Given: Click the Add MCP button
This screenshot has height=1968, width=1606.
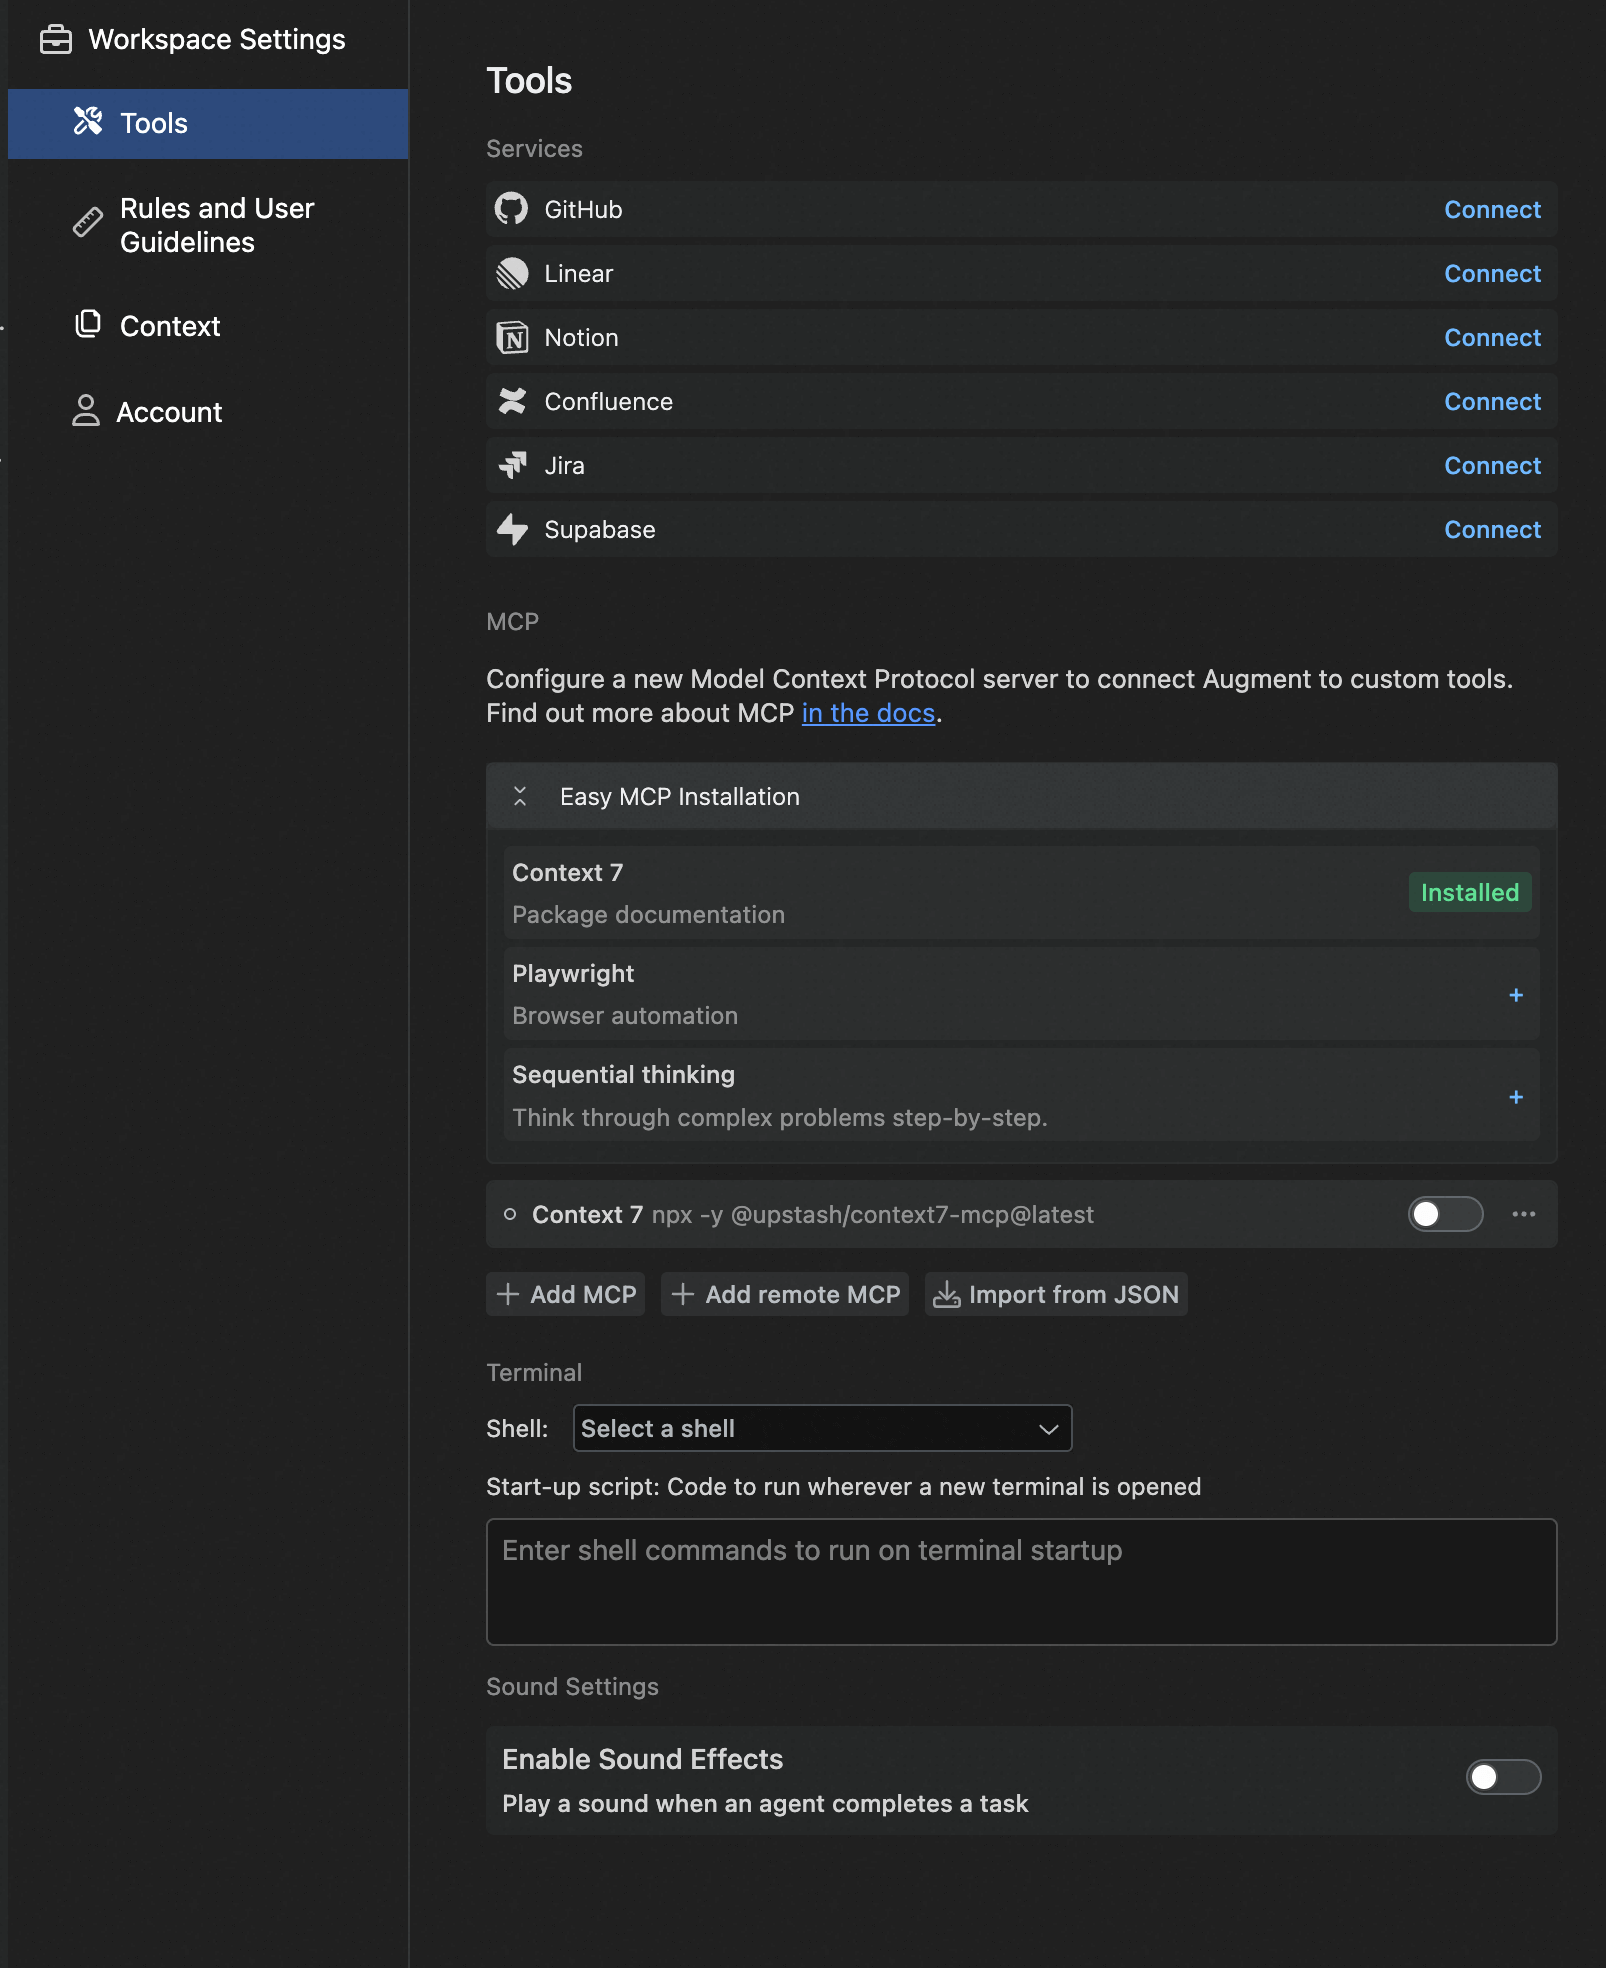Looking at the screenshot, I should coord(566,1294).
